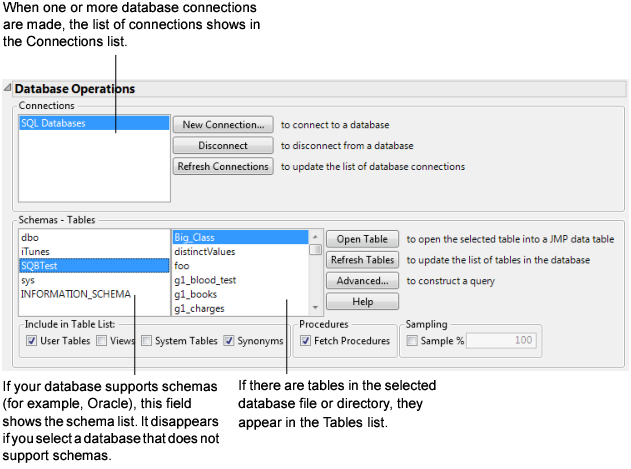Click the Refresh Tables button
631x469 pixels.
[362, 260]
